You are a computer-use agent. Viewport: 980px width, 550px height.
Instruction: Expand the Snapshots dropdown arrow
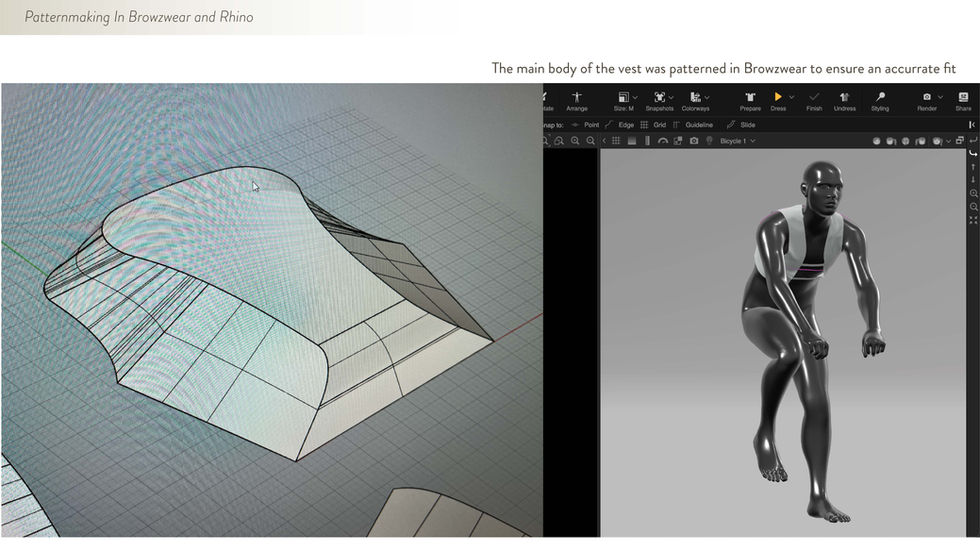(x=671, y=98)
